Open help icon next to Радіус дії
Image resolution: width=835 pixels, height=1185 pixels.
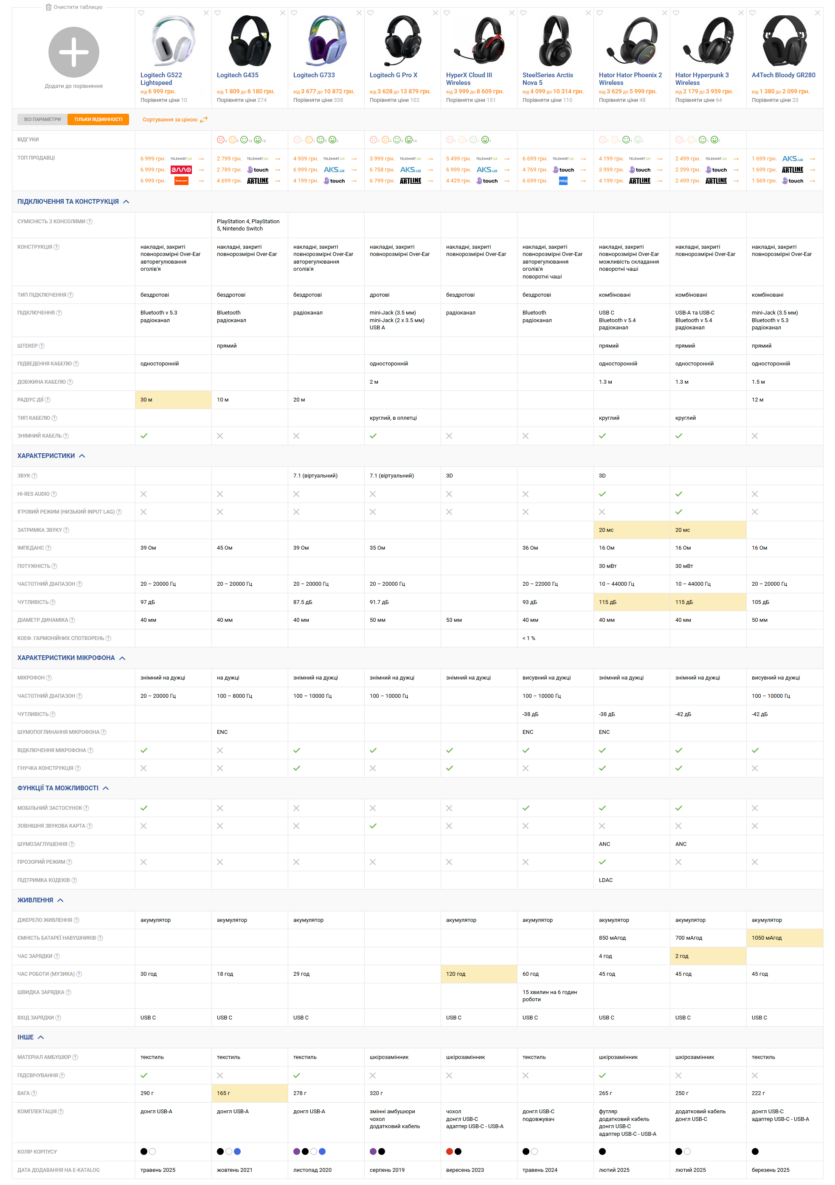click(48, 400)
